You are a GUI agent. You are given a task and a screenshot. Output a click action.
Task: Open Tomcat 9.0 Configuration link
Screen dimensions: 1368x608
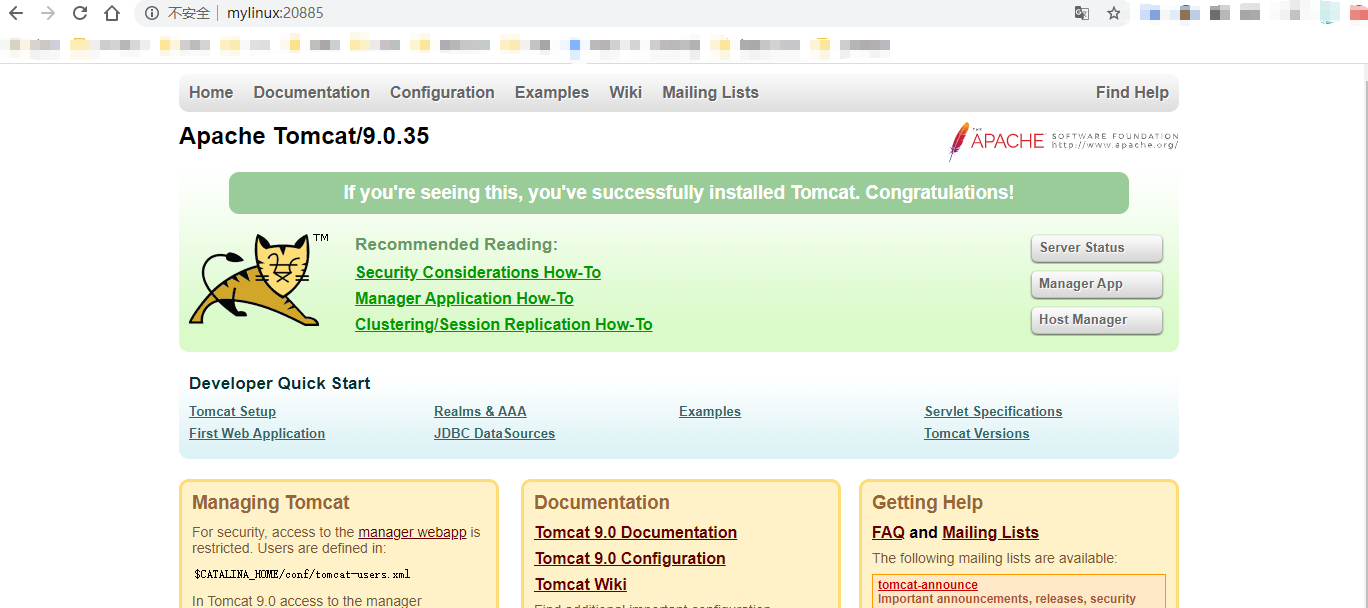(x=630, y=558)
